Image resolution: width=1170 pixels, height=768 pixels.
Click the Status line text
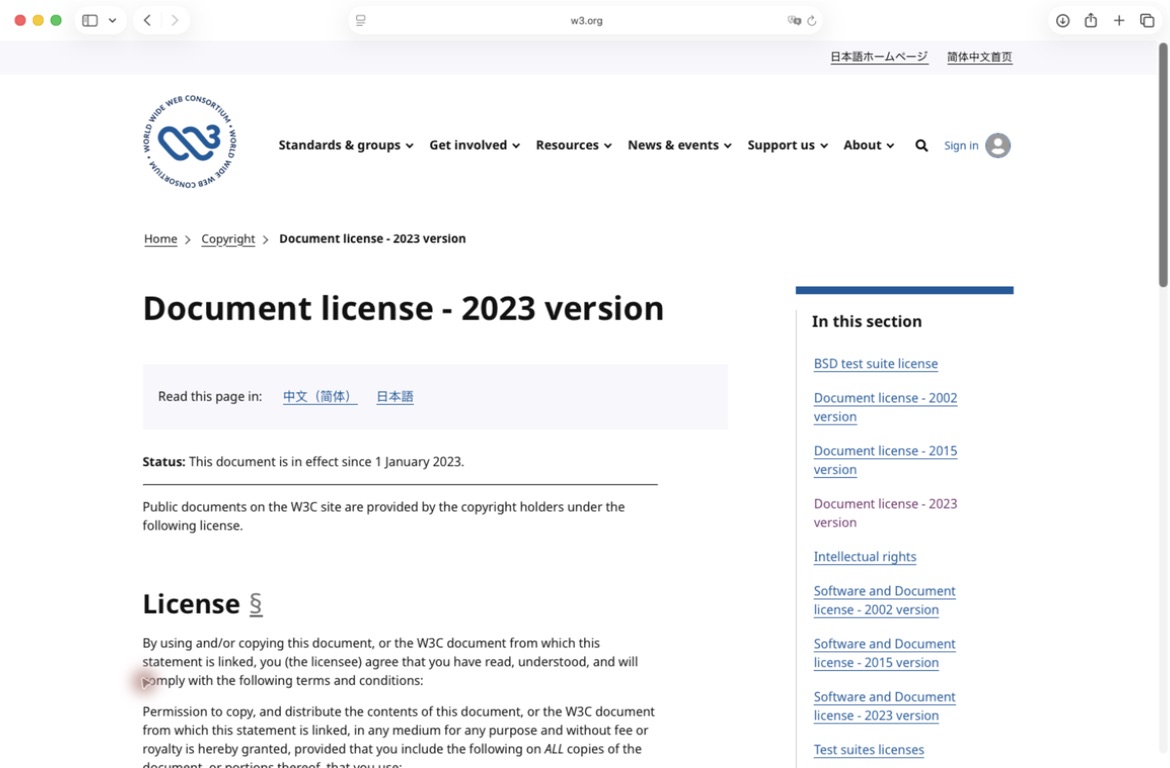pyautogui.click(x=303, y=462)
